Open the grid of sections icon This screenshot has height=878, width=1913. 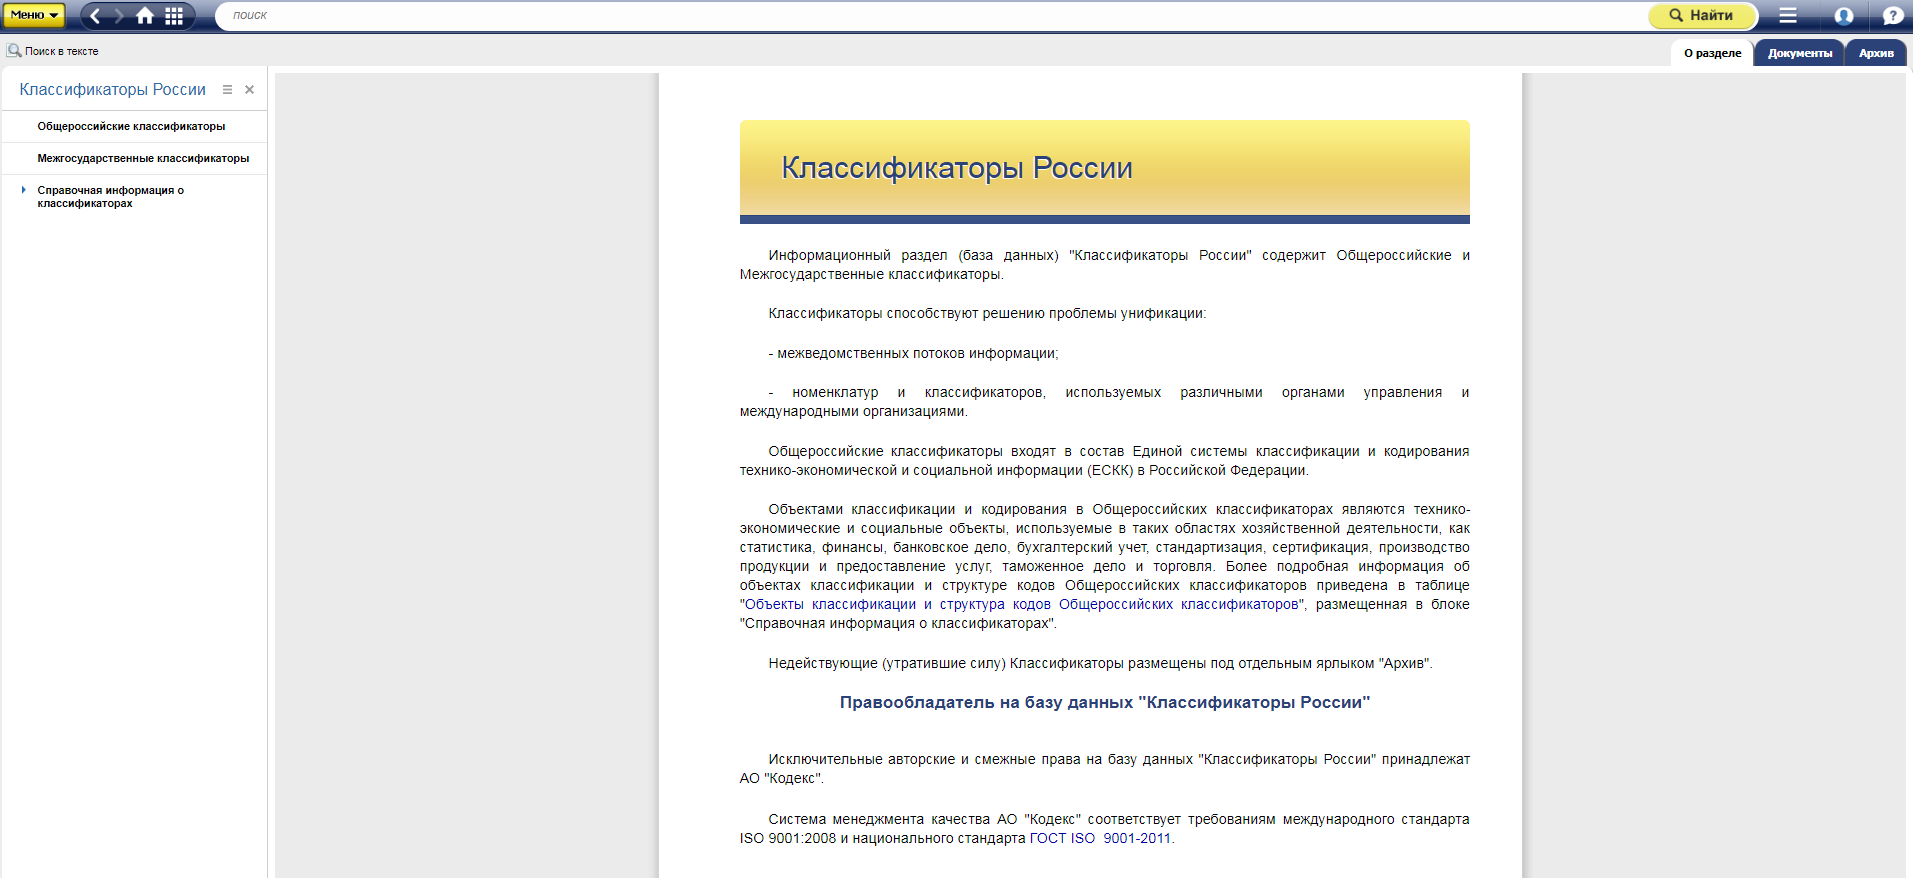click(x=174, y=16)
